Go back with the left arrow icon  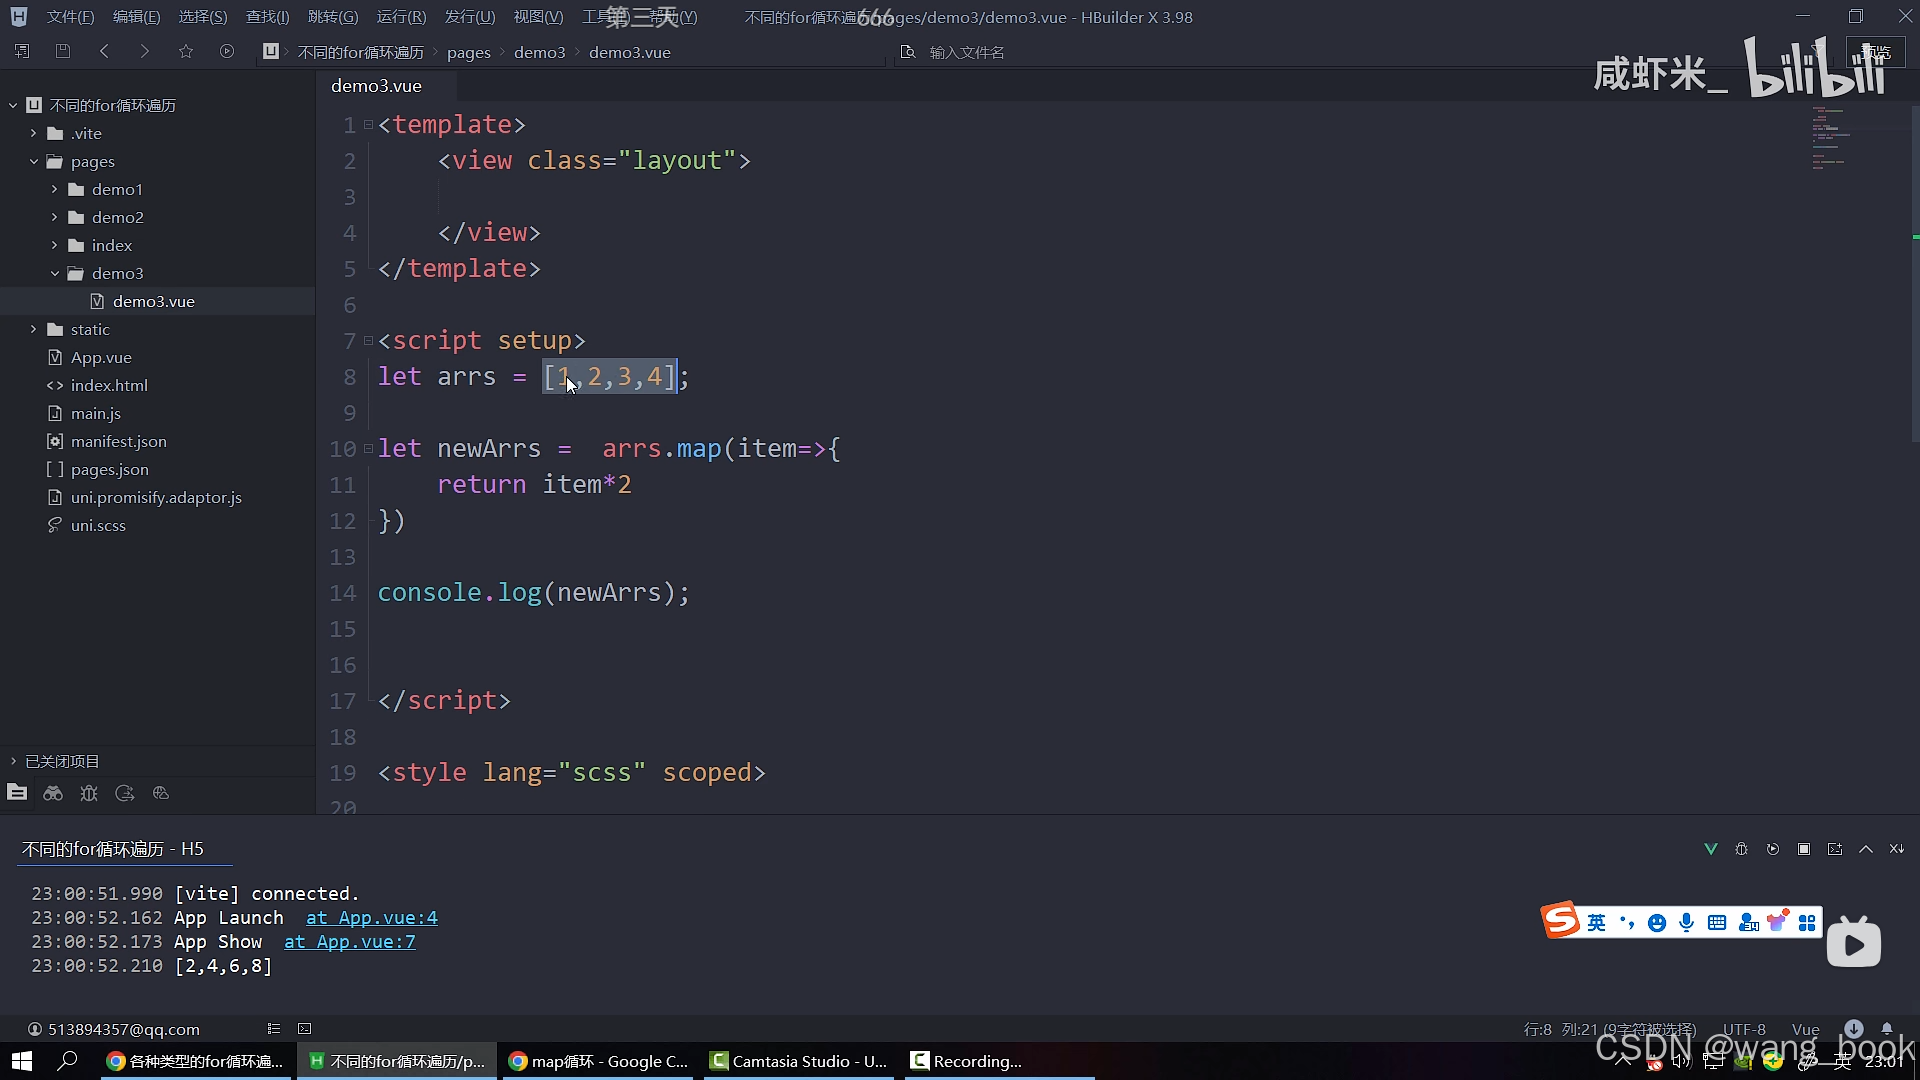tap(104, 51)
